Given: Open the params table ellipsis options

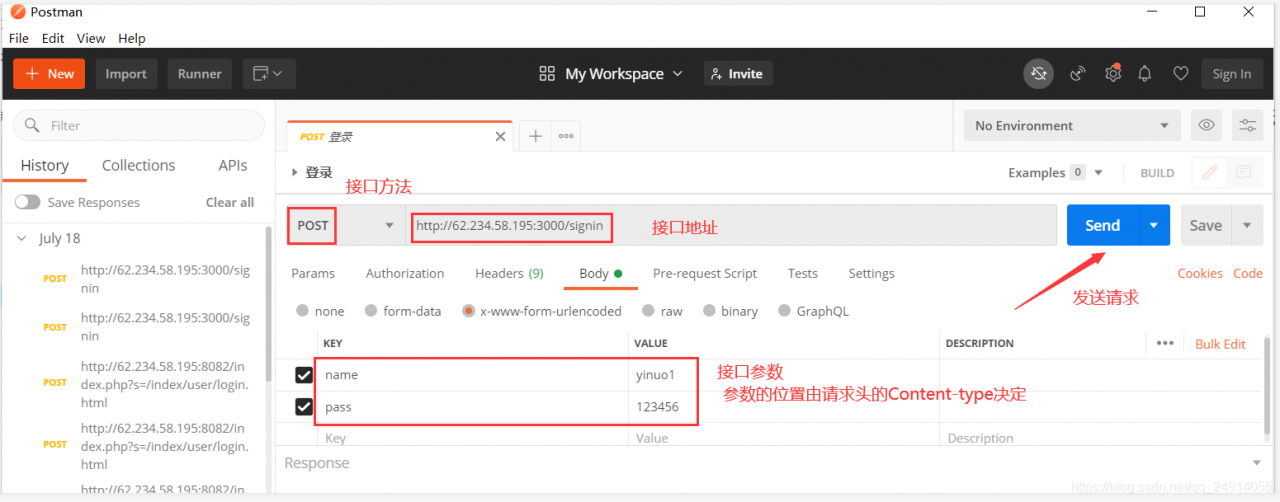Looking at the screenshot, I should point(1165,343).
